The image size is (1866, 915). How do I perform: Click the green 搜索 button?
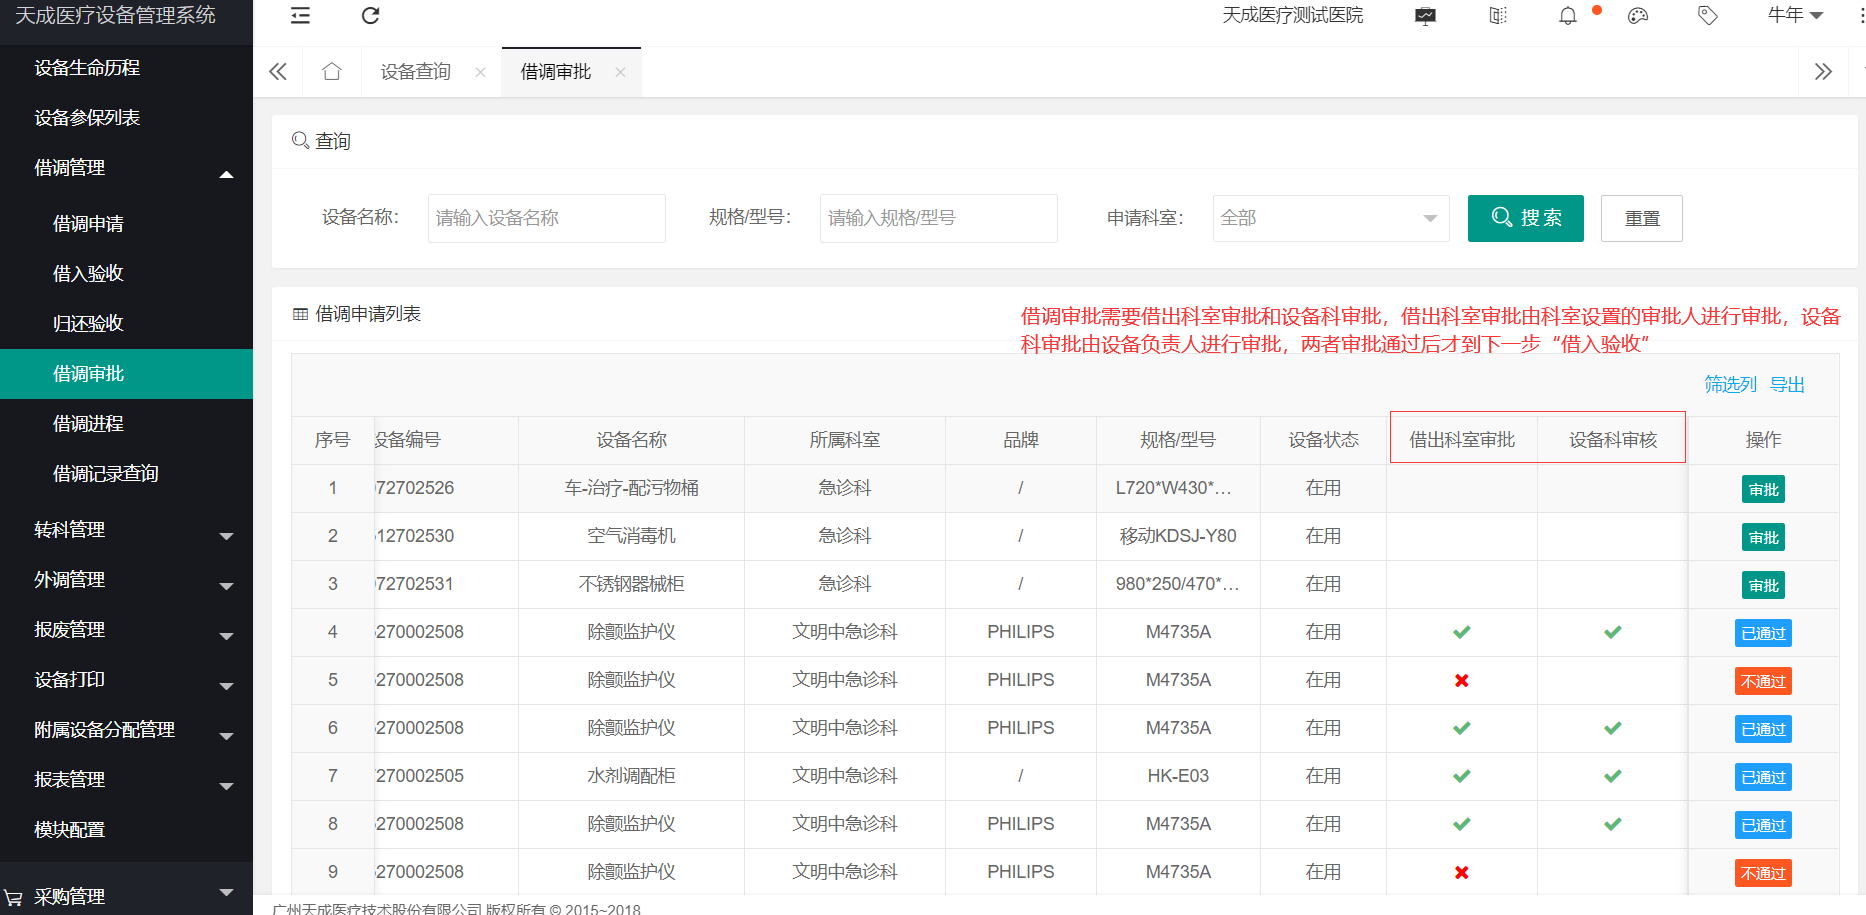(x=1526, y=218)
